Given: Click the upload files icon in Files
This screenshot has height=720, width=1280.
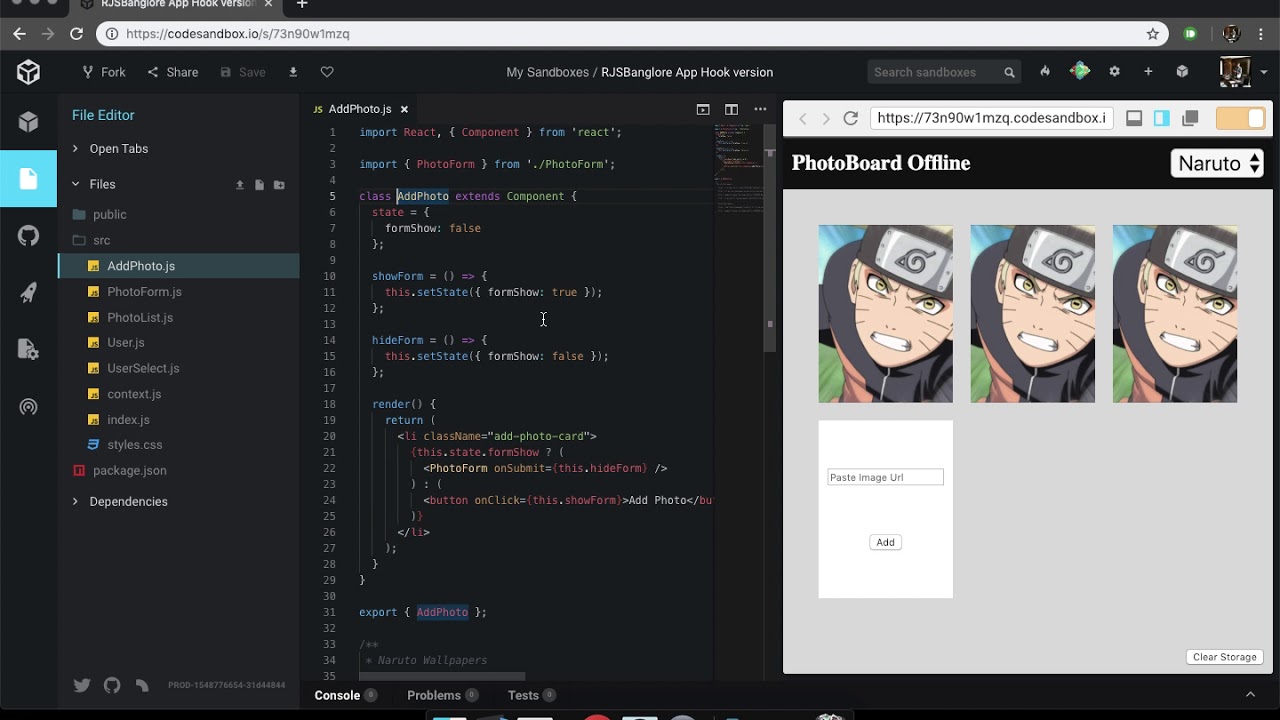Looking at the screenshot, I should click(240, 185).
